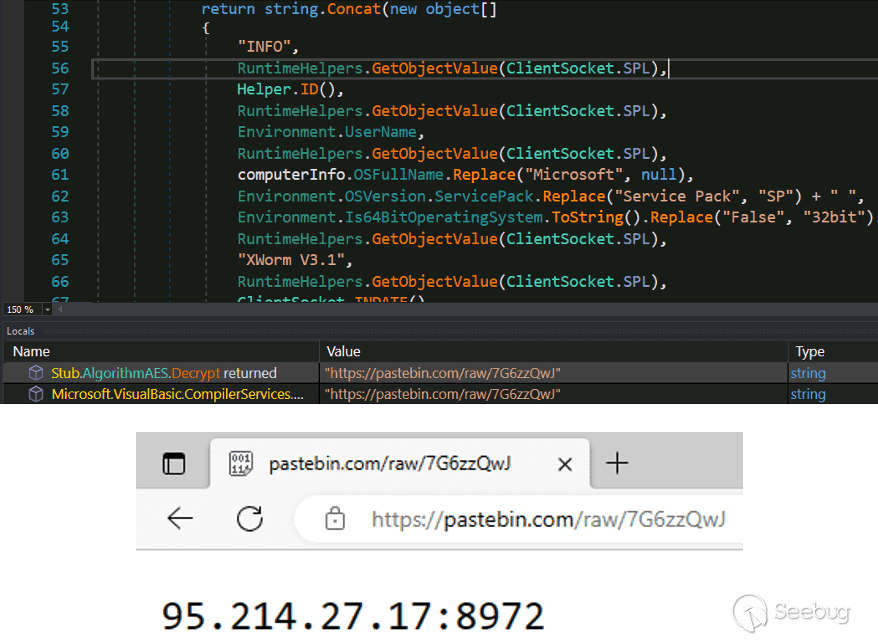This screenshot has height=640, width=878.
Task: Click the lock site-info icon in address bar
Action: 335,518
